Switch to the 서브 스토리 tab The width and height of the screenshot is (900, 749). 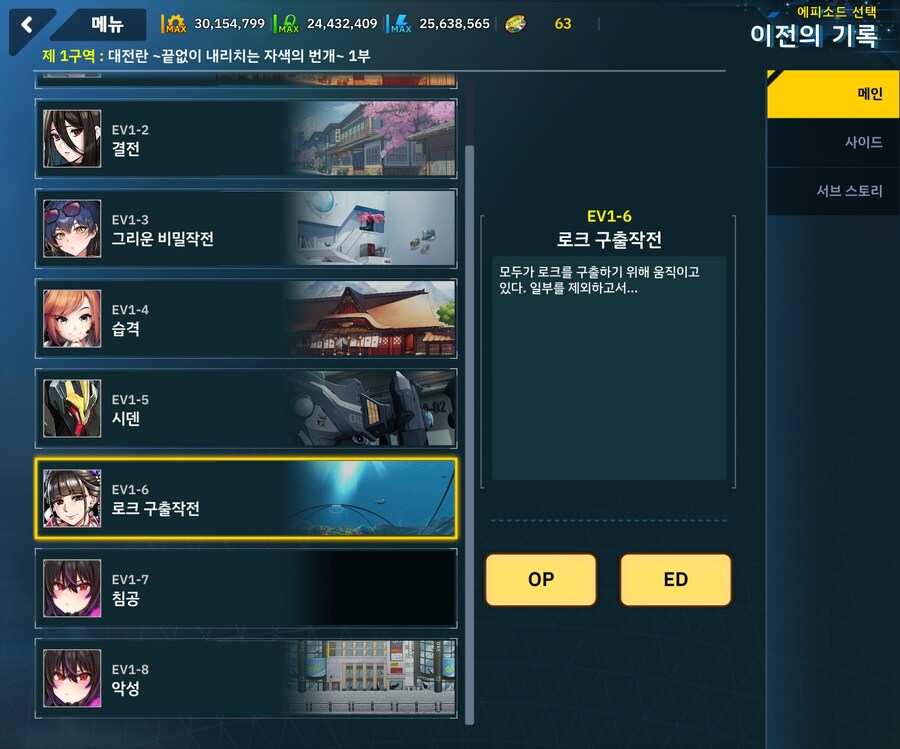click(x=833, y=191)
